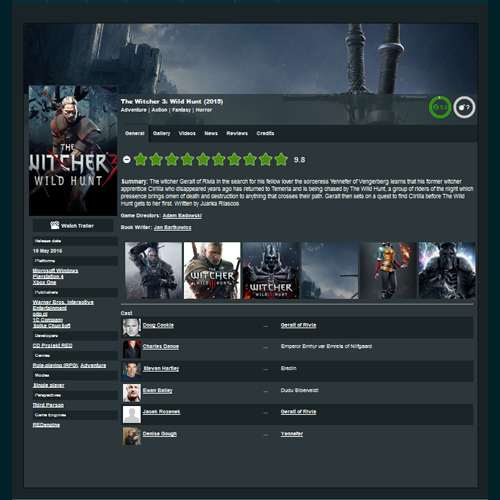Click the white circular question mark badge
Image resolution: width=500 pixels, height=500 pixels.
click(x=464, y=107)
